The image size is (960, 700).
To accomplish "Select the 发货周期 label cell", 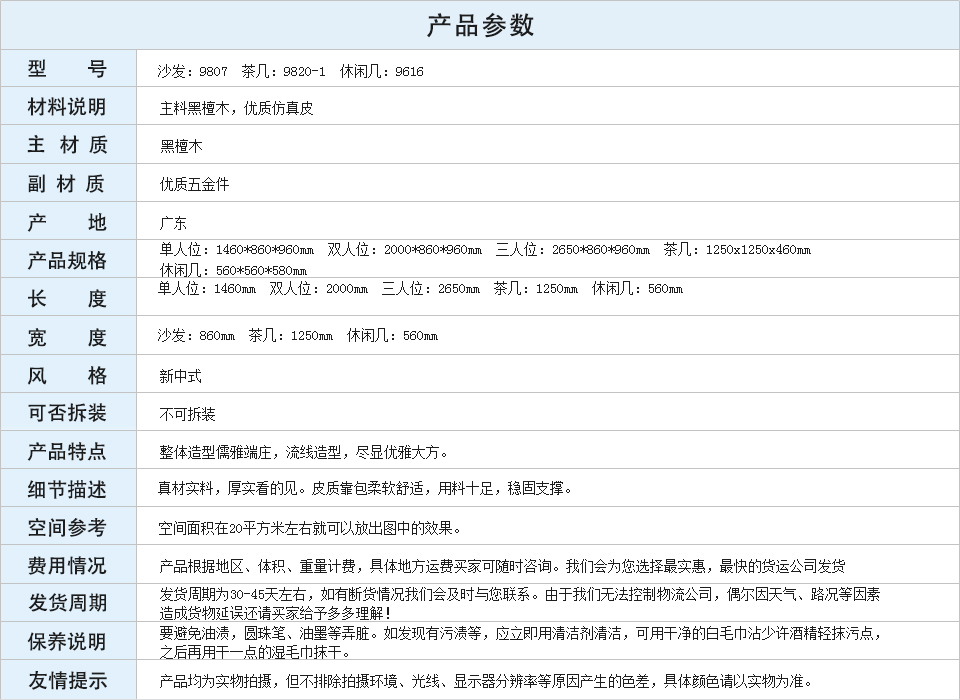I will click(x=67, y=603).
